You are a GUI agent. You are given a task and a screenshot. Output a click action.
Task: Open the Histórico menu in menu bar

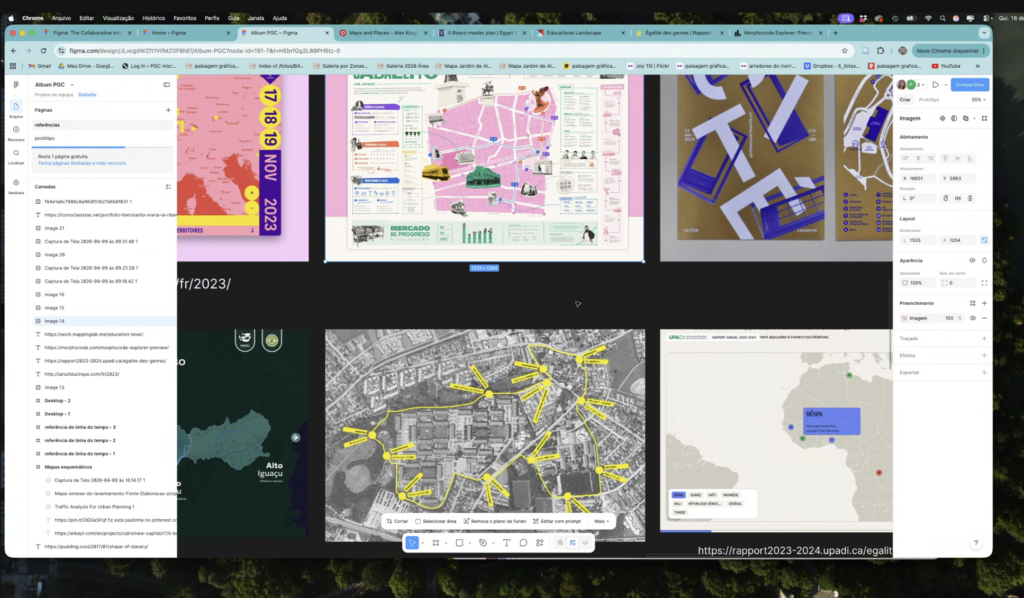153,17
